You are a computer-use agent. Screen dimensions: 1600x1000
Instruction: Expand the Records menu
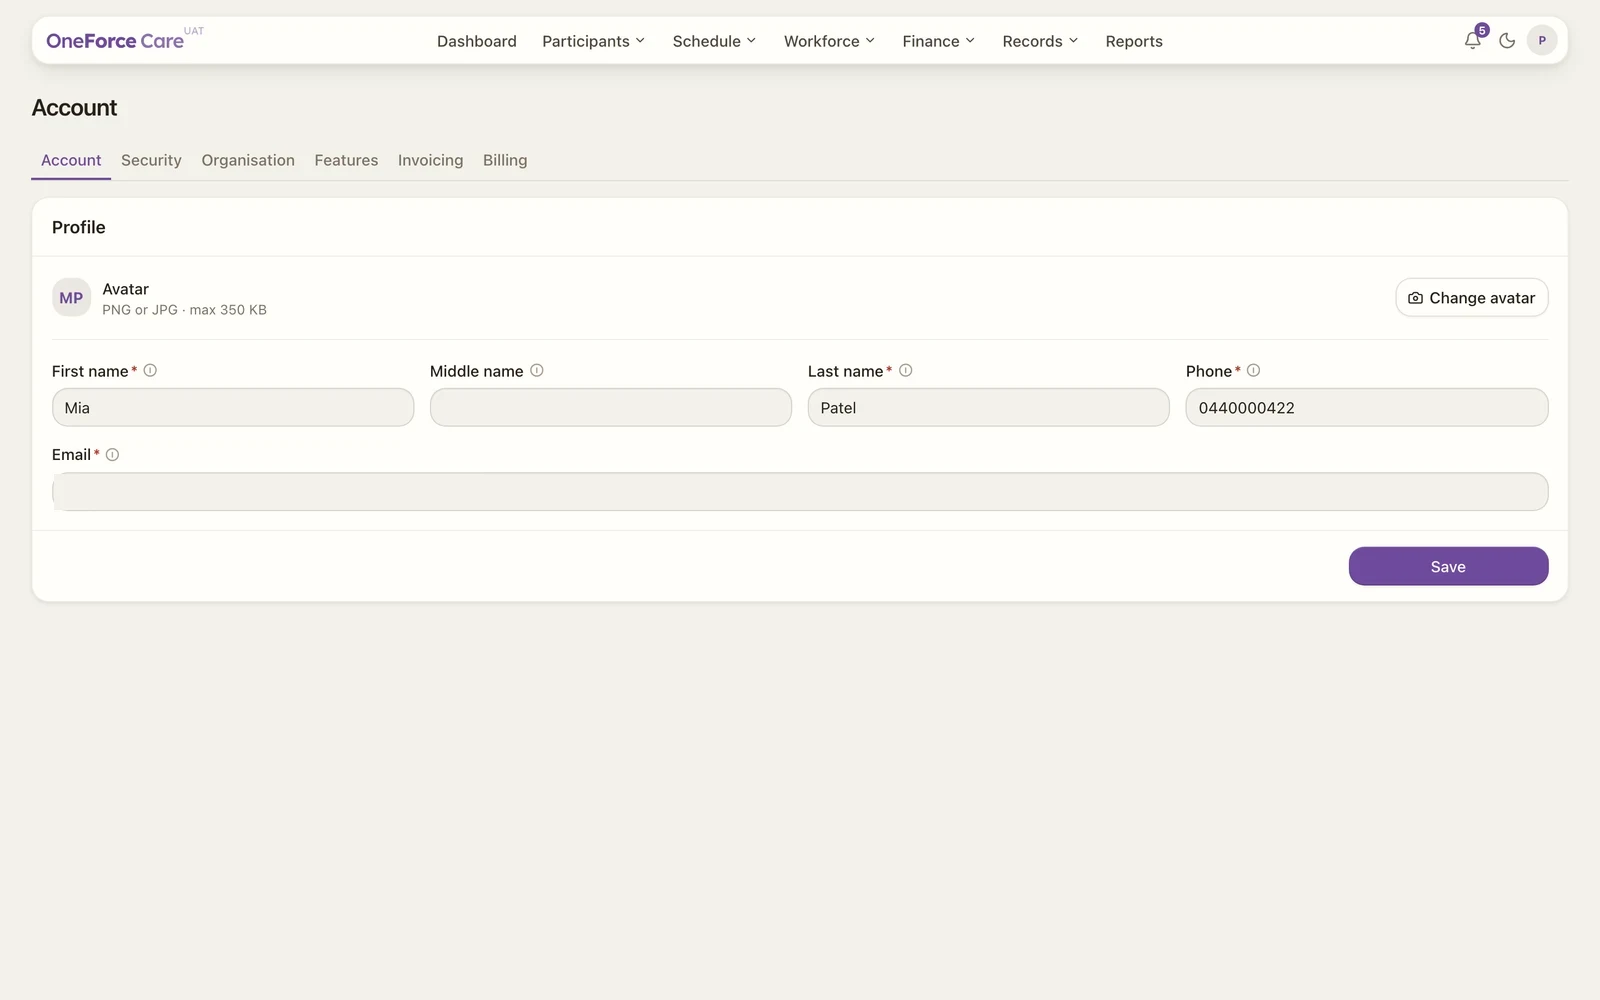[x=1040, y=41]
